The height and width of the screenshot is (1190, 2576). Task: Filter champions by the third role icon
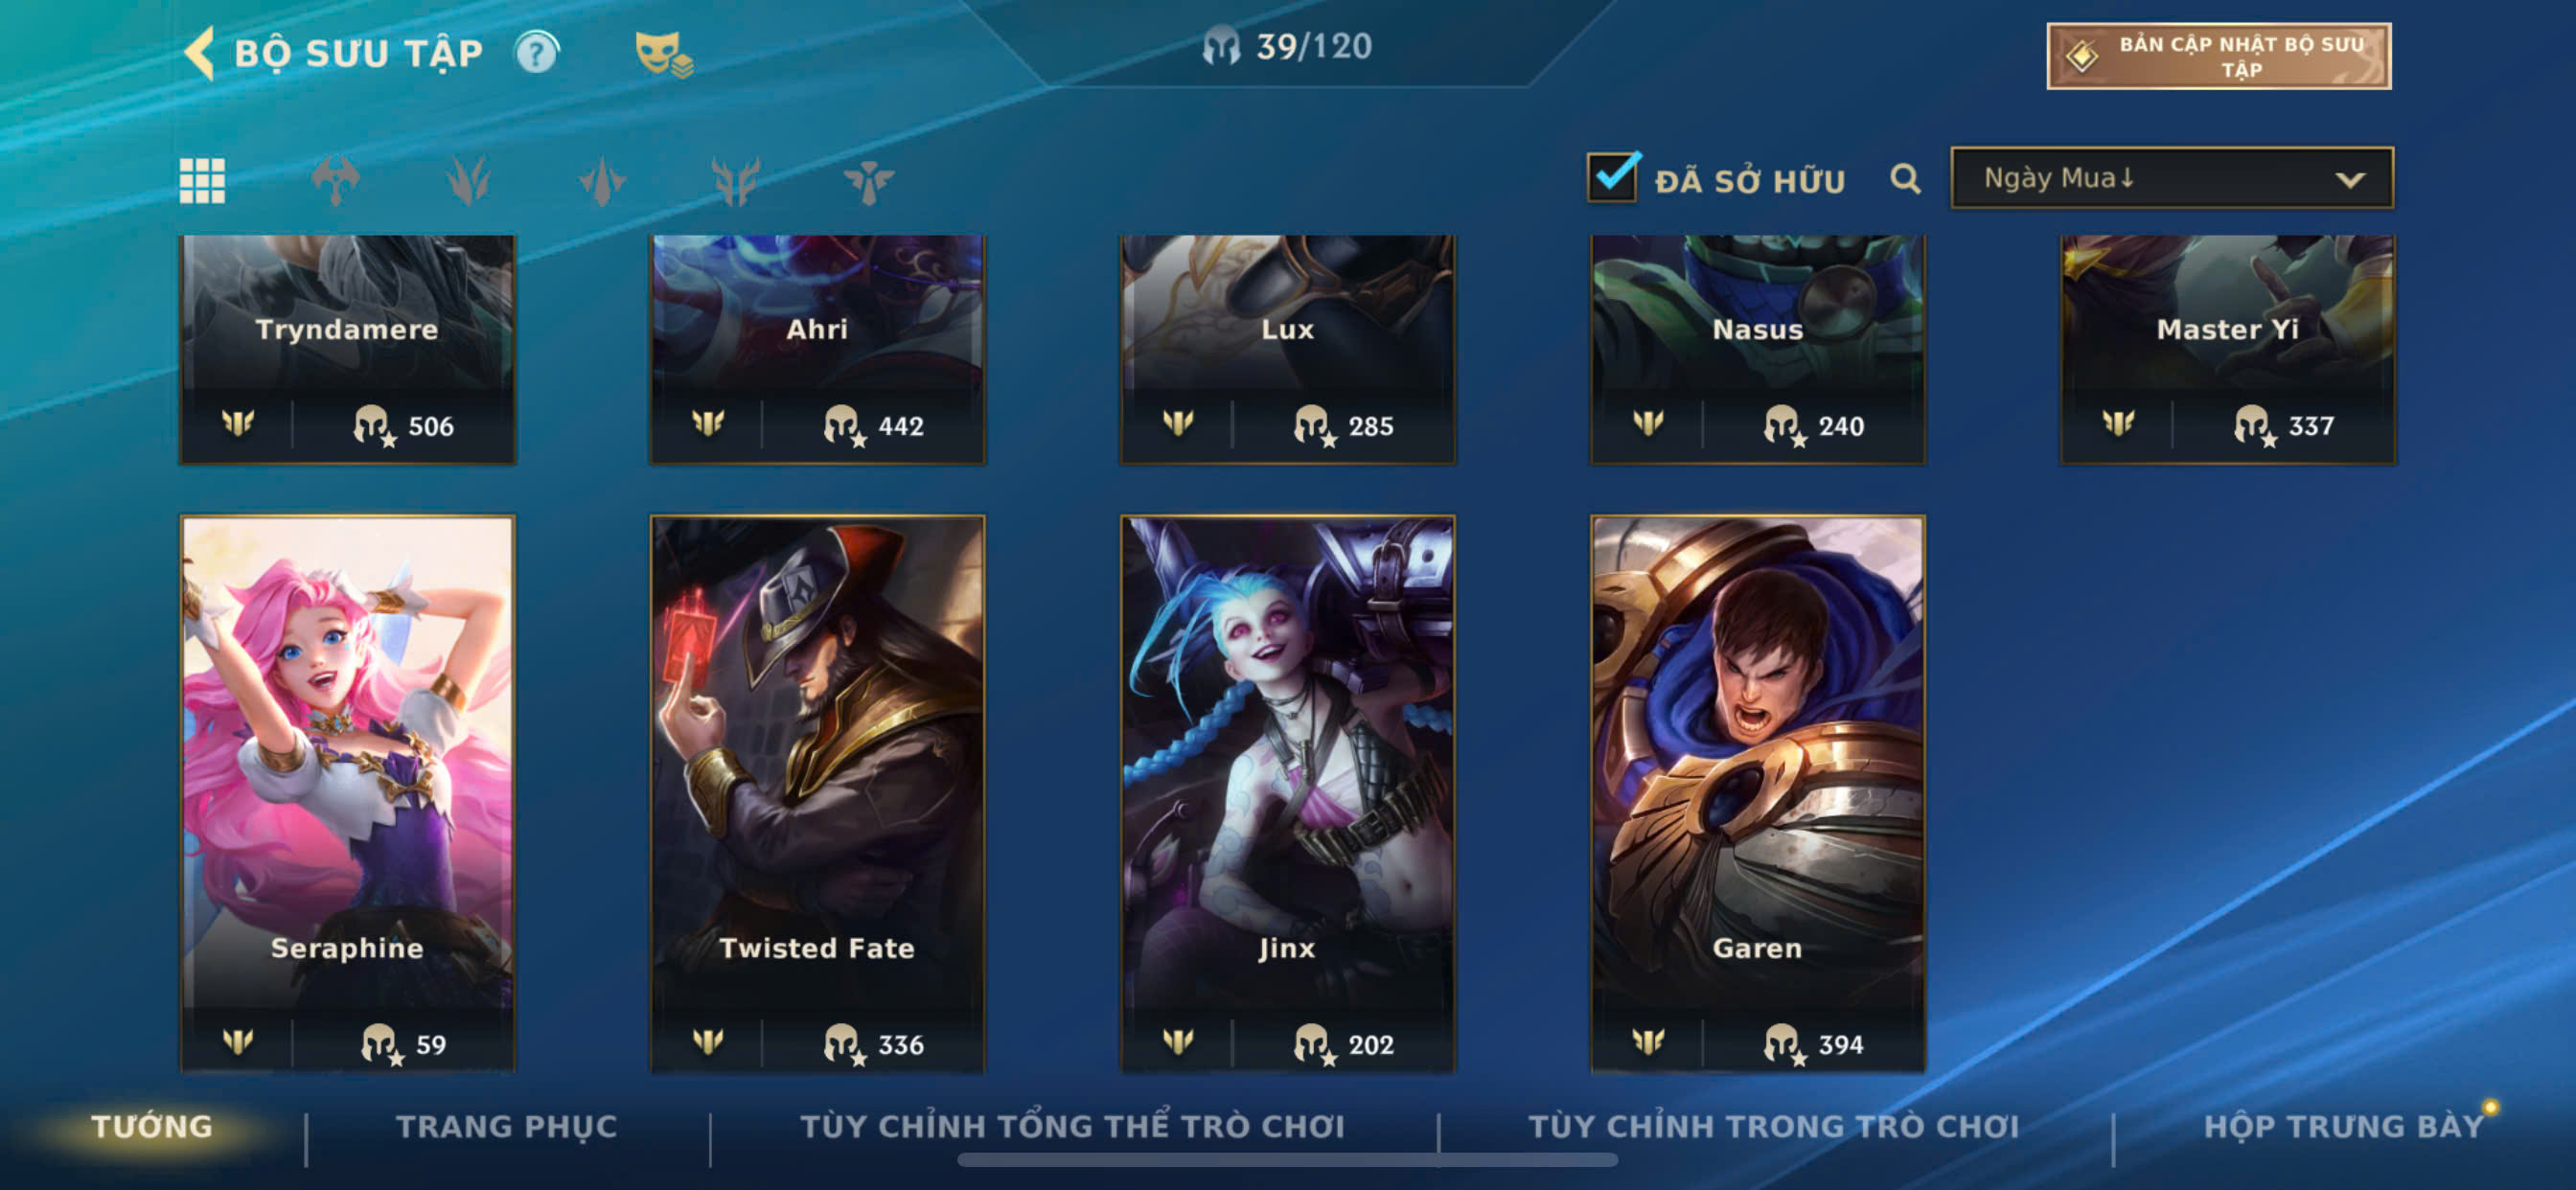click(602, 181)
